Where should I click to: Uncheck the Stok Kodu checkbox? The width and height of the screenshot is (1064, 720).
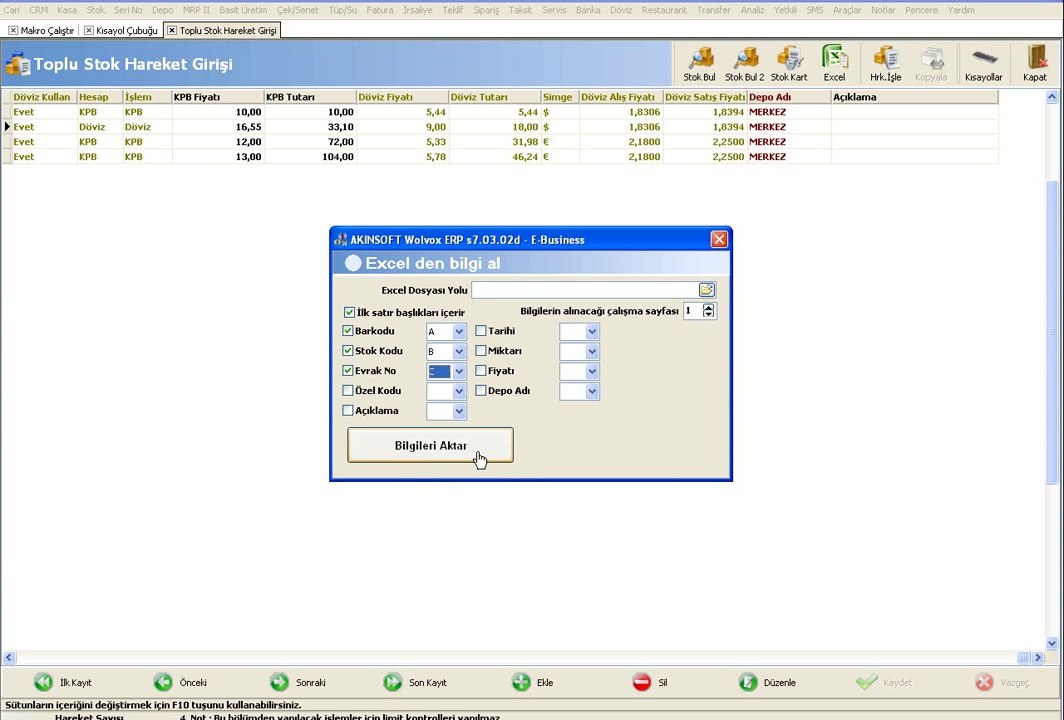[347, 351]
